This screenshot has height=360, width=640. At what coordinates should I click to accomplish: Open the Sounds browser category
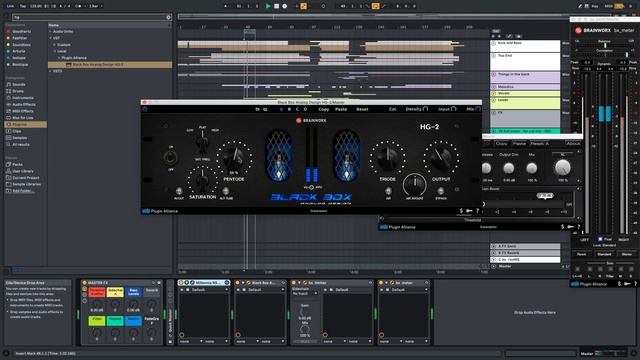19,84
